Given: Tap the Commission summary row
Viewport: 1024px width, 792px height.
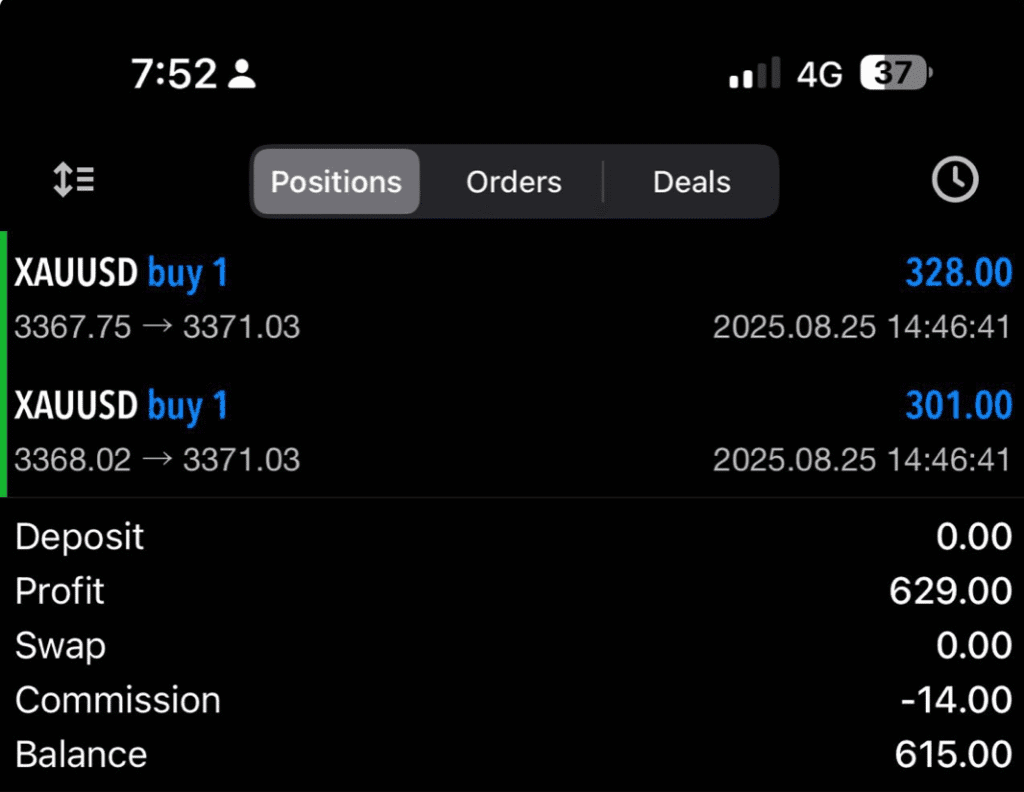Looking at the screenshot, I should (512, 700).
